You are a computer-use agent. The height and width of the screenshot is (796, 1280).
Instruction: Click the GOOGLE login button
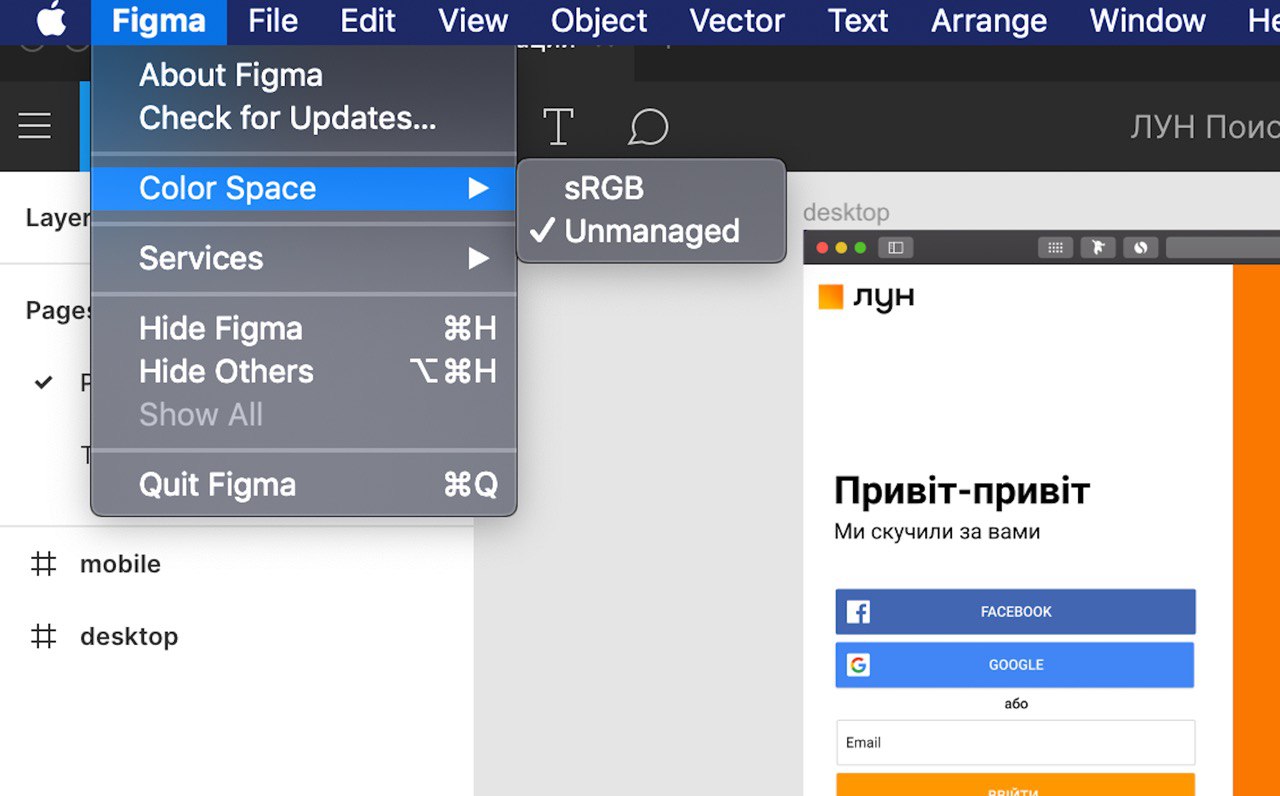1015,665
